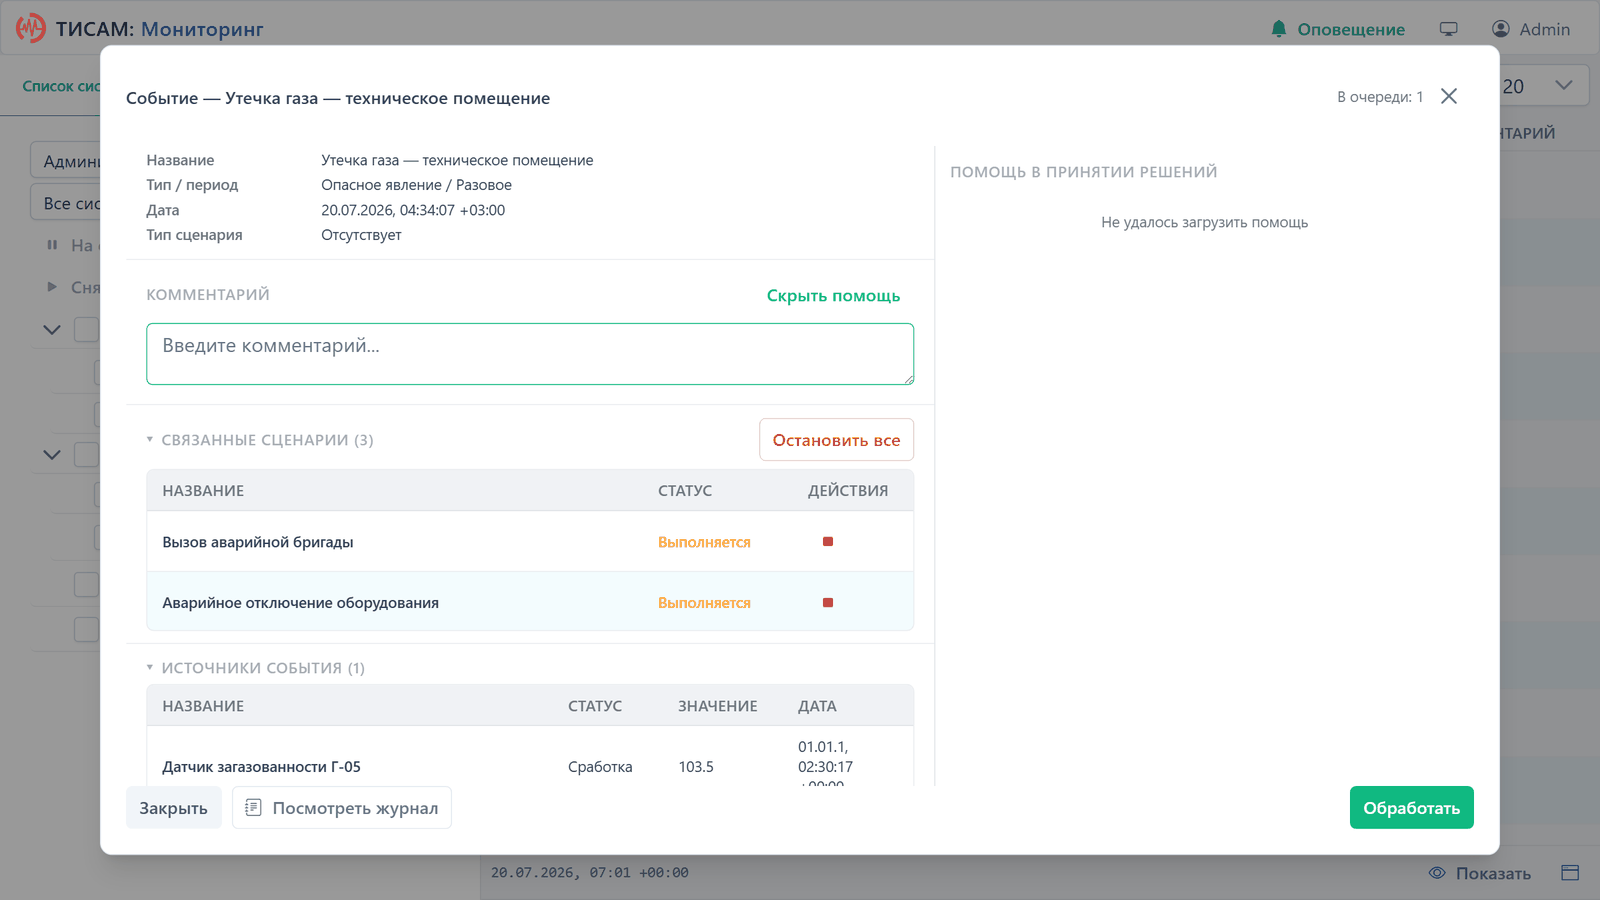Click the panel layout icon at bottom right
The width and height of the screenshot is (1600, 900).
[1570, 873]
